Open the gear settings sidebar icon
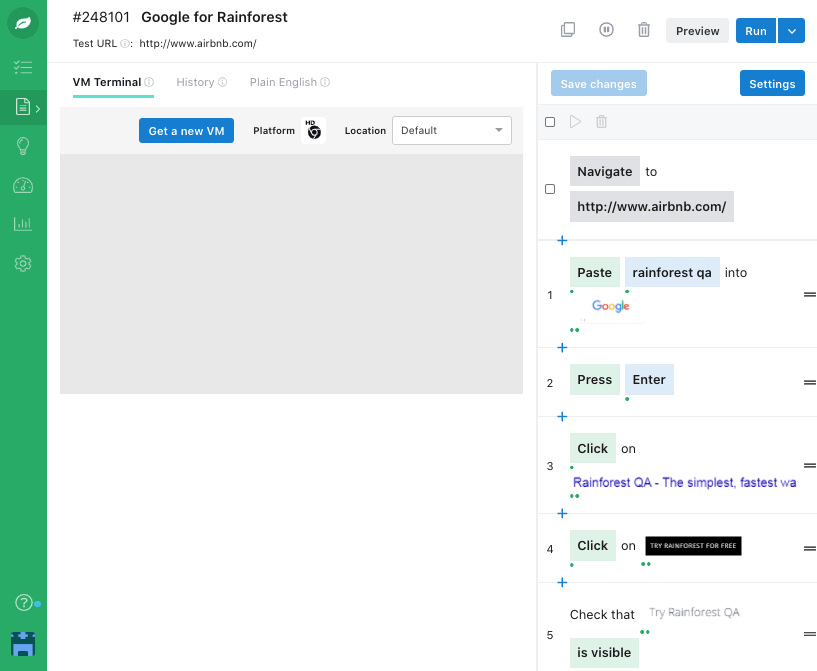The image size is (817, 671). [x=23, y=264]
